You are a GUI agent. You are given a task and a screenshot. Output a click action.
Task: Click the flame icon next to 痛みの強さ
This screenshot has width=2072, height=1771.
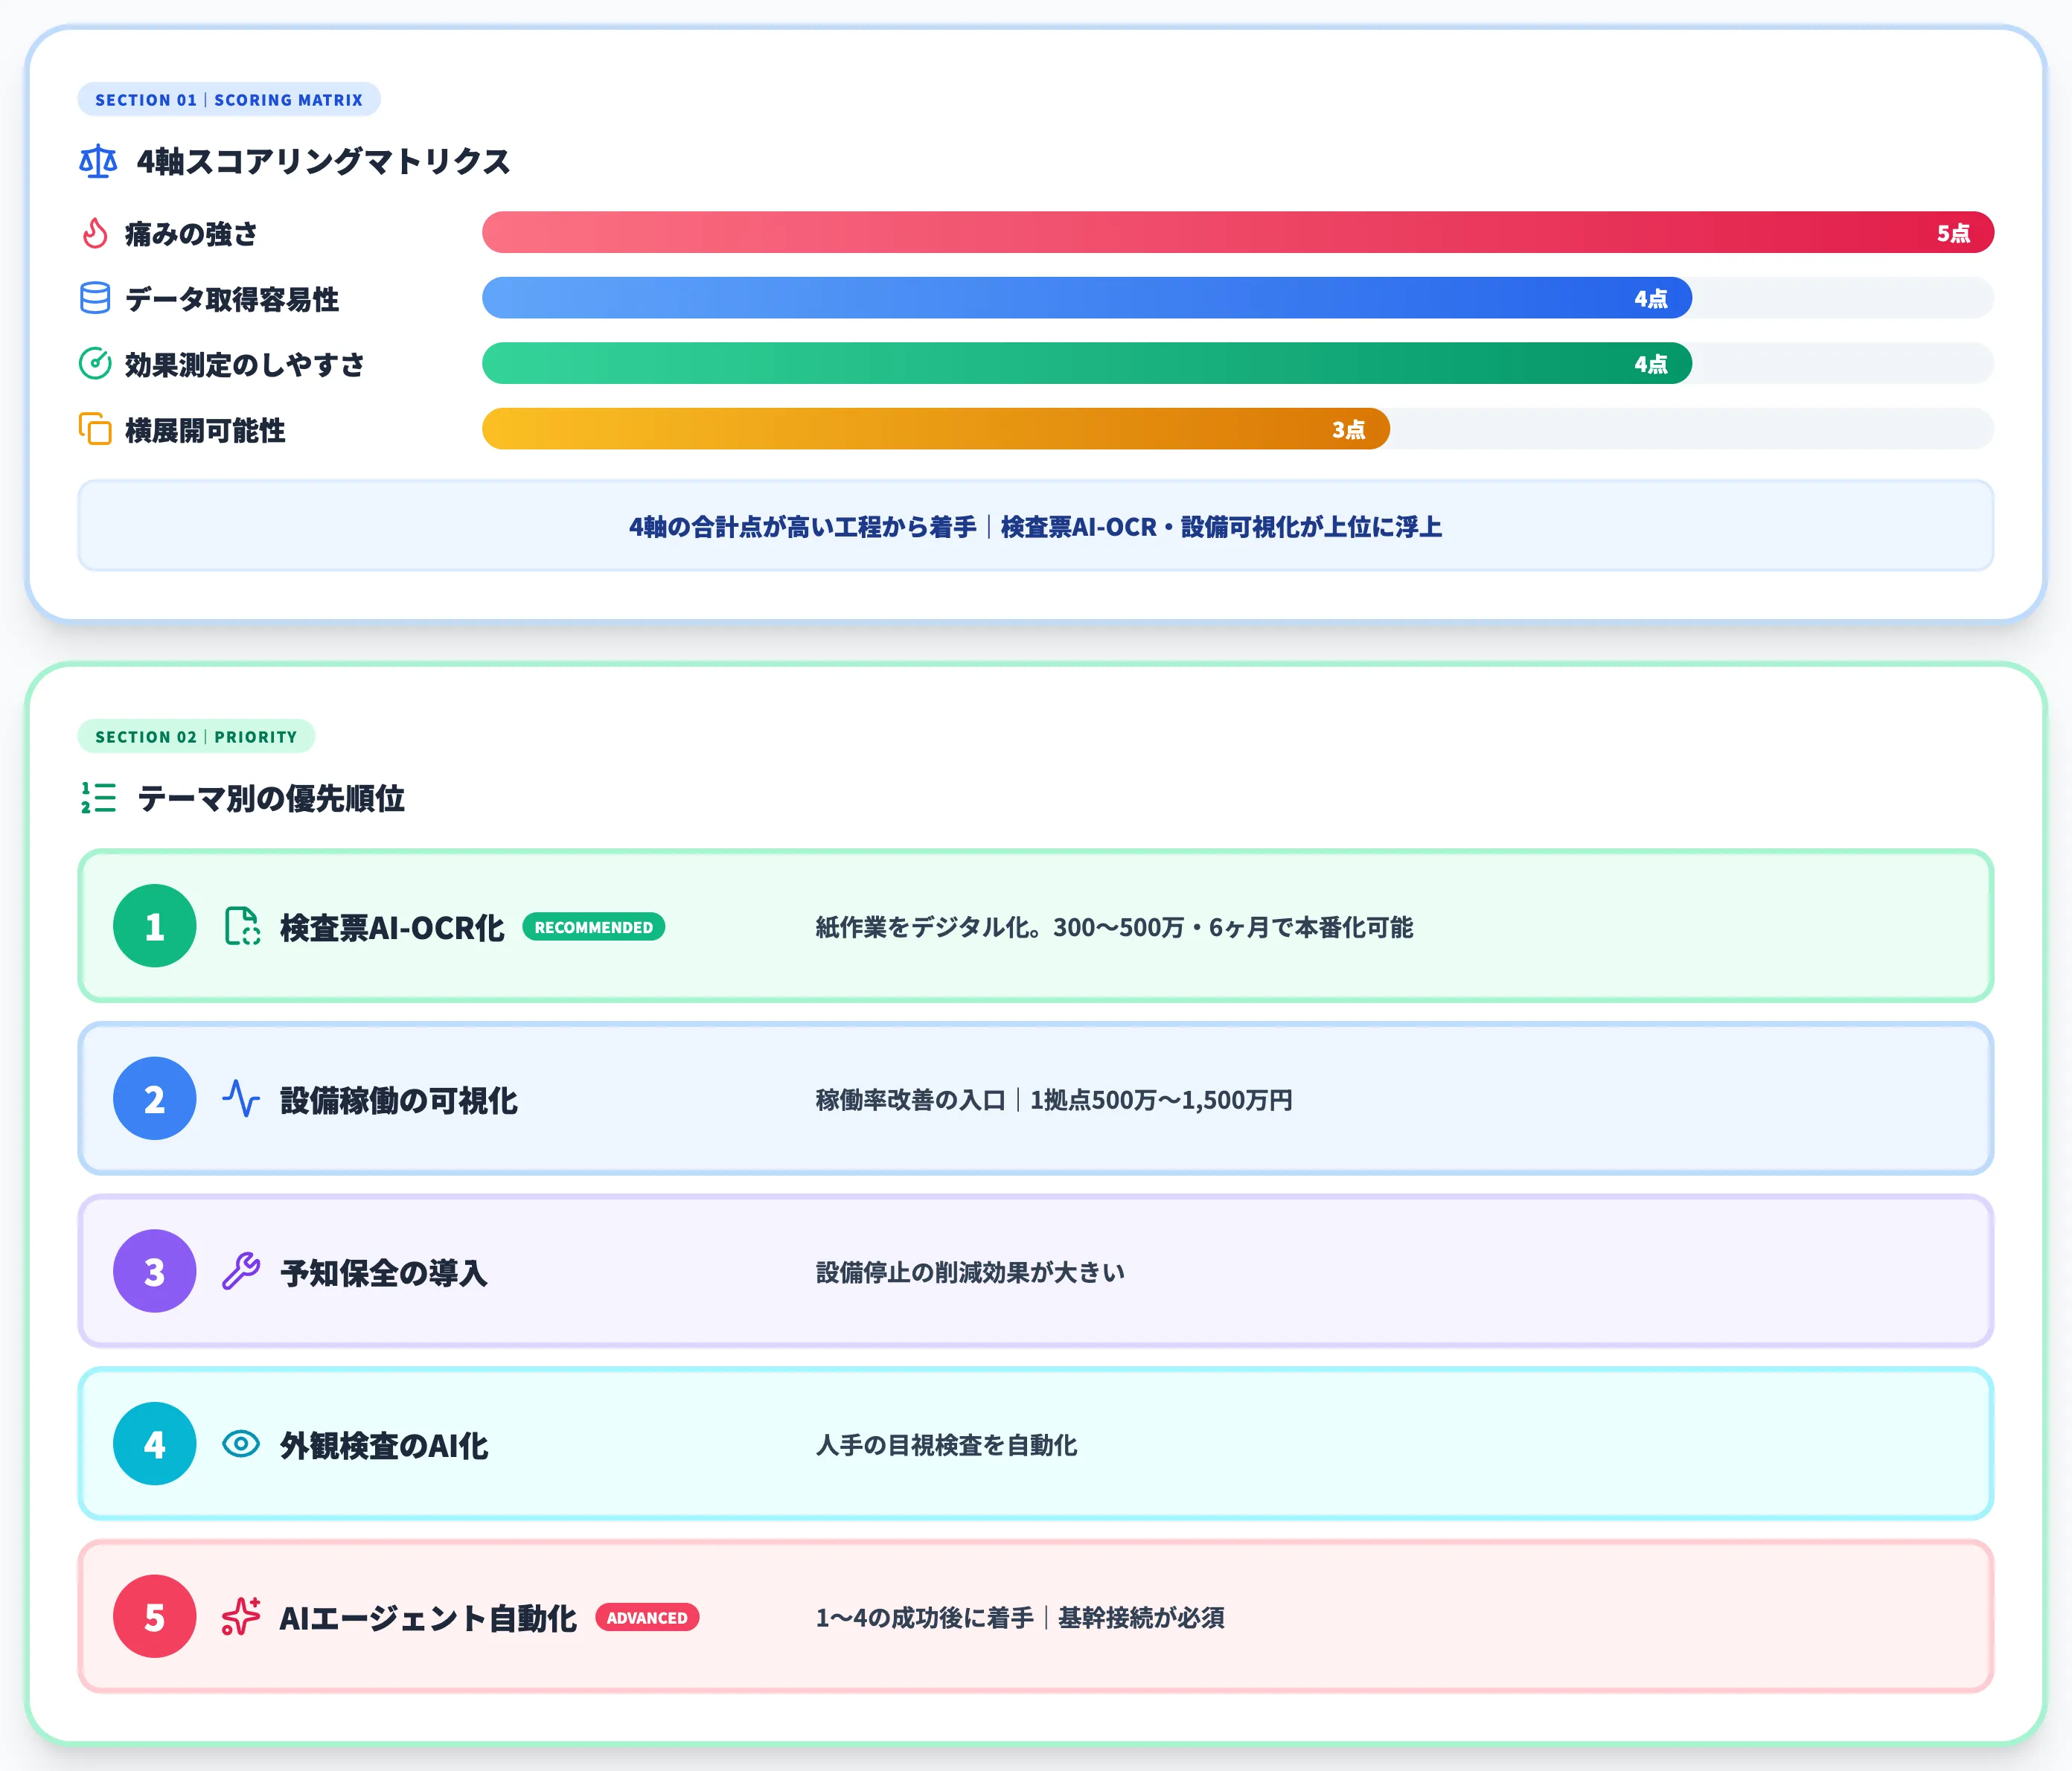click(95, 233)
